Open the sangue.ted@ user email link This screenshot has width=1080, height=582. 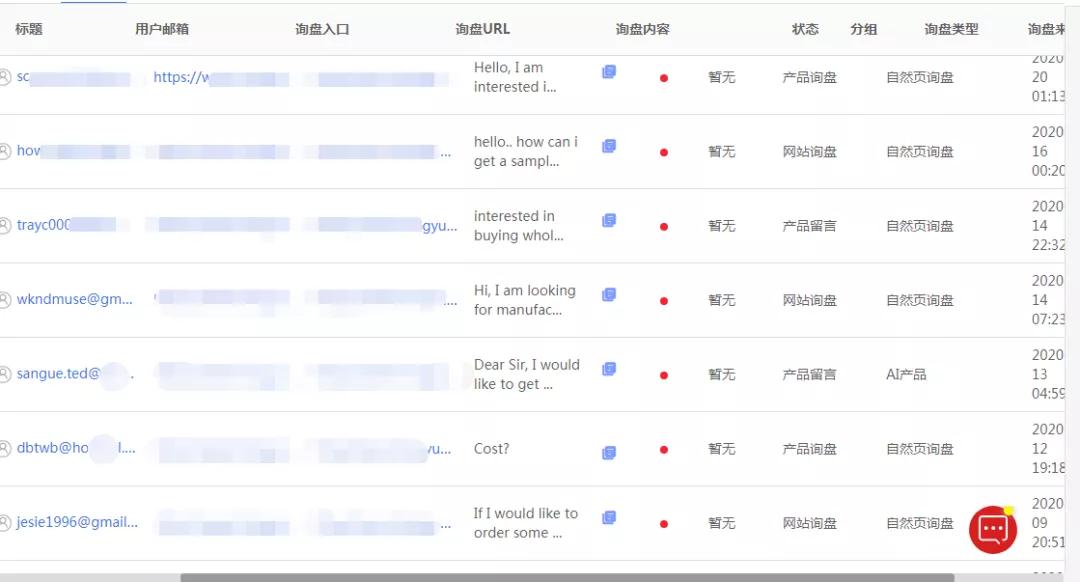pos(58,374)
